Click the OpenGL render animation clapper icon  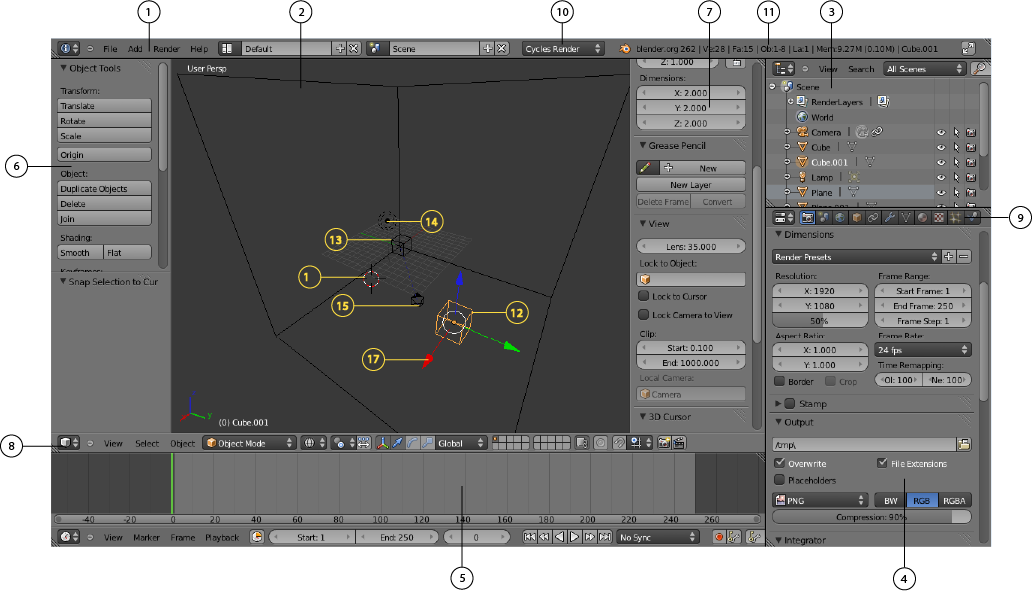coord(679,444)
